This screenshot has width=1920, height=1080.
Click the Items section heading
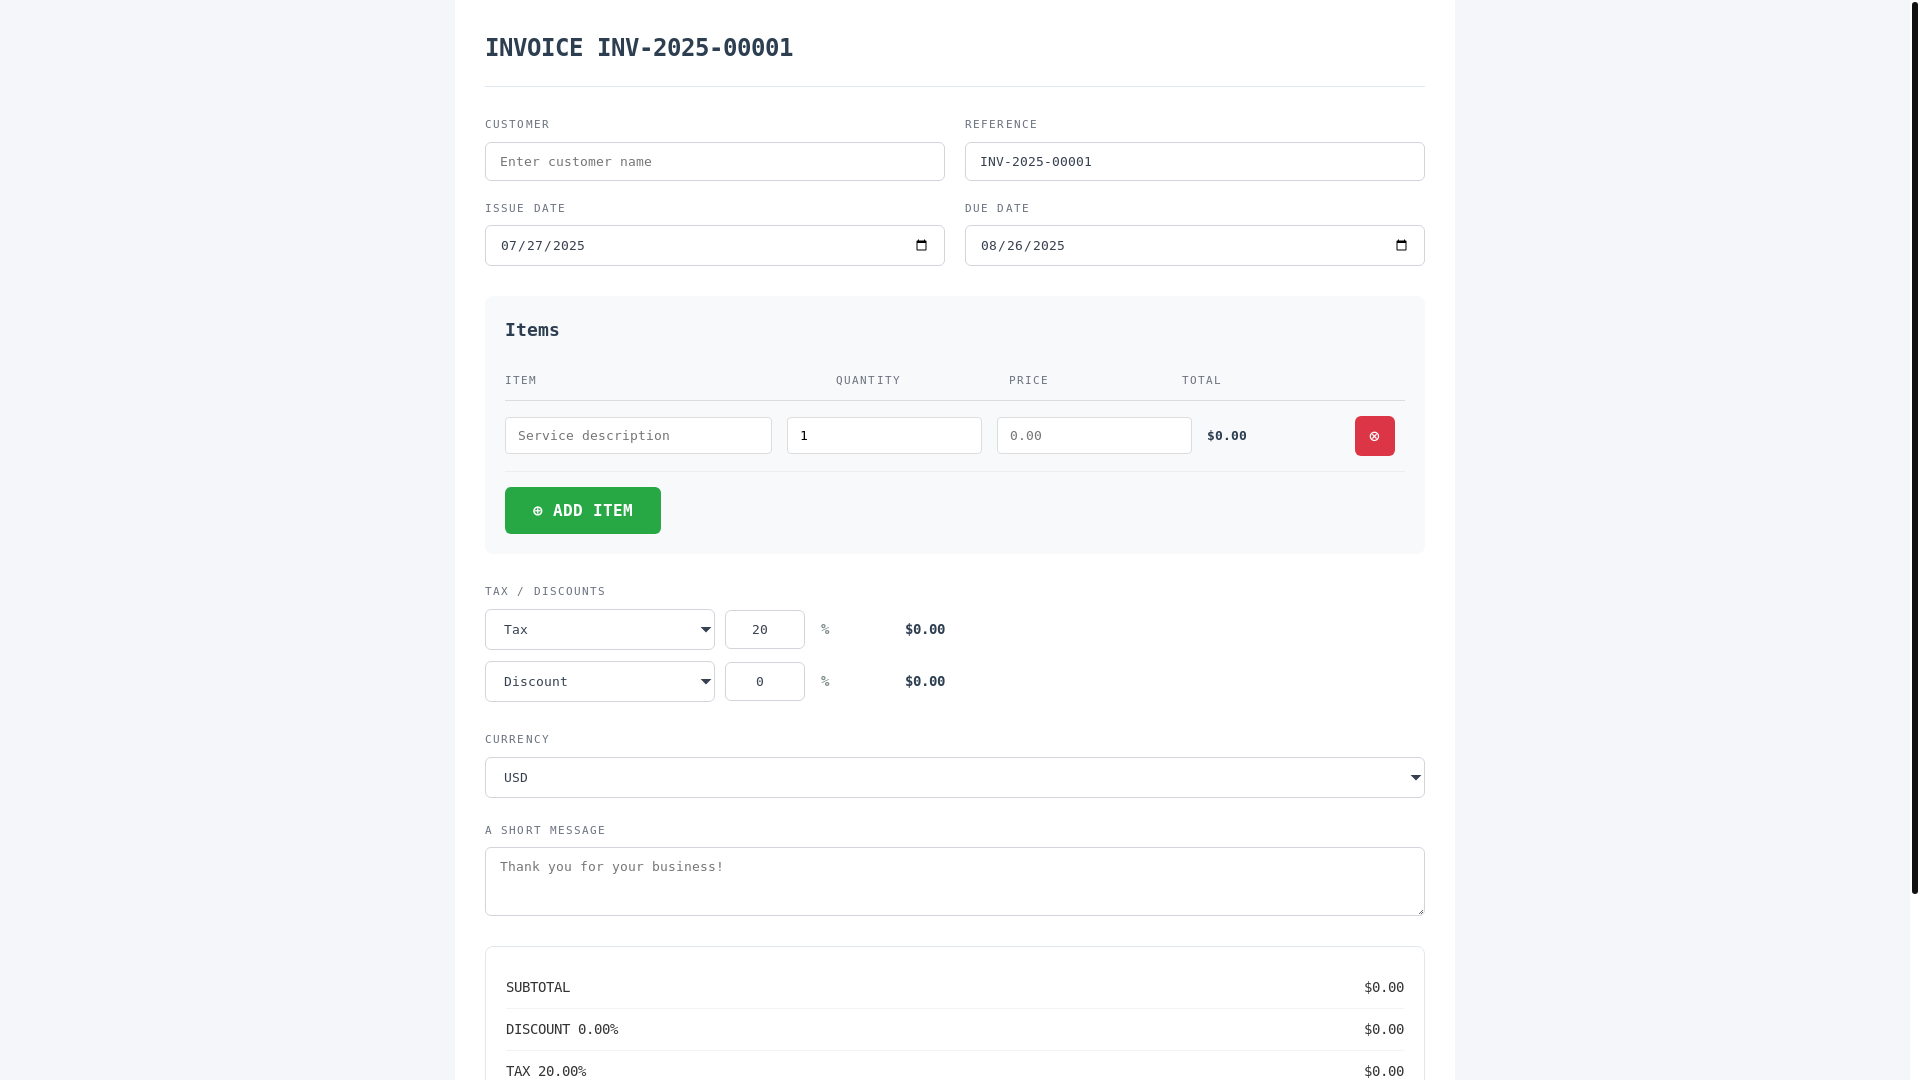tap(532, 330)
